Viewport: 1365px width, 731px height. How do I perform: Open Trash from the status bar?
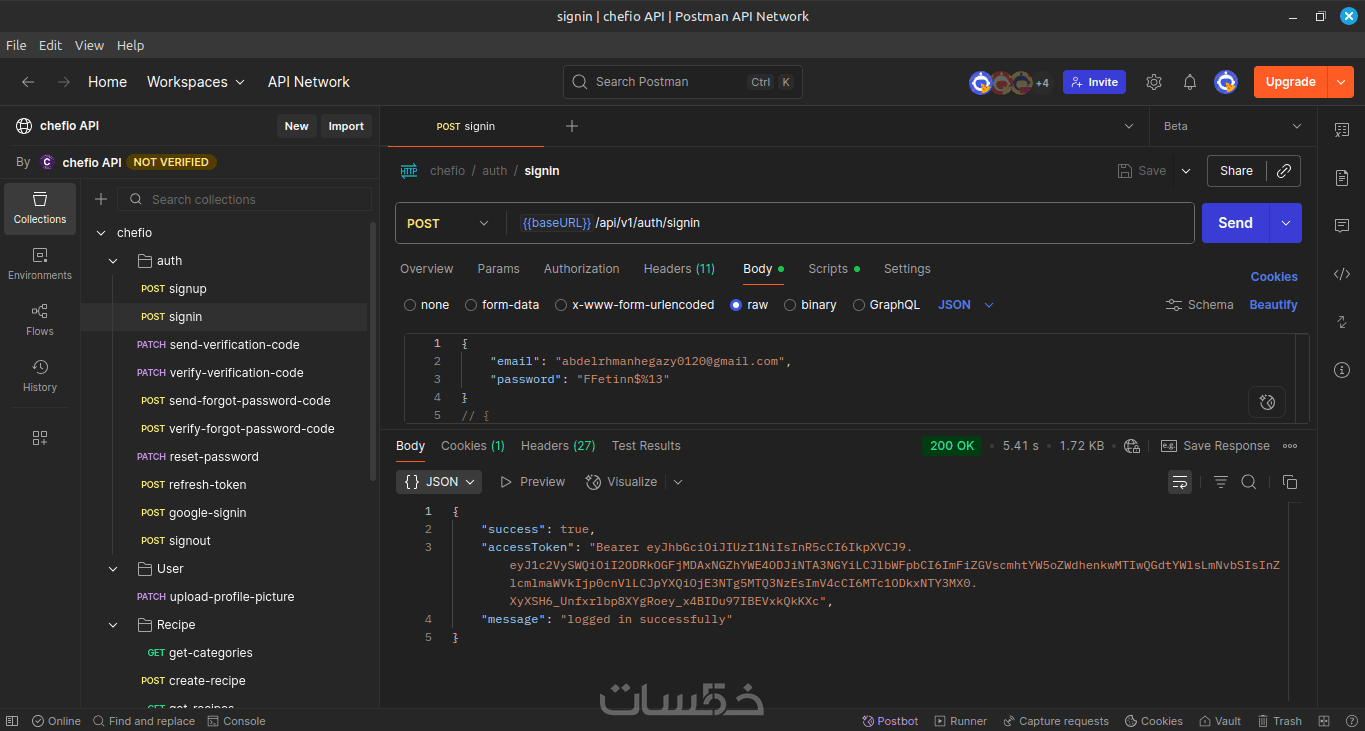tap(1279, 721)
